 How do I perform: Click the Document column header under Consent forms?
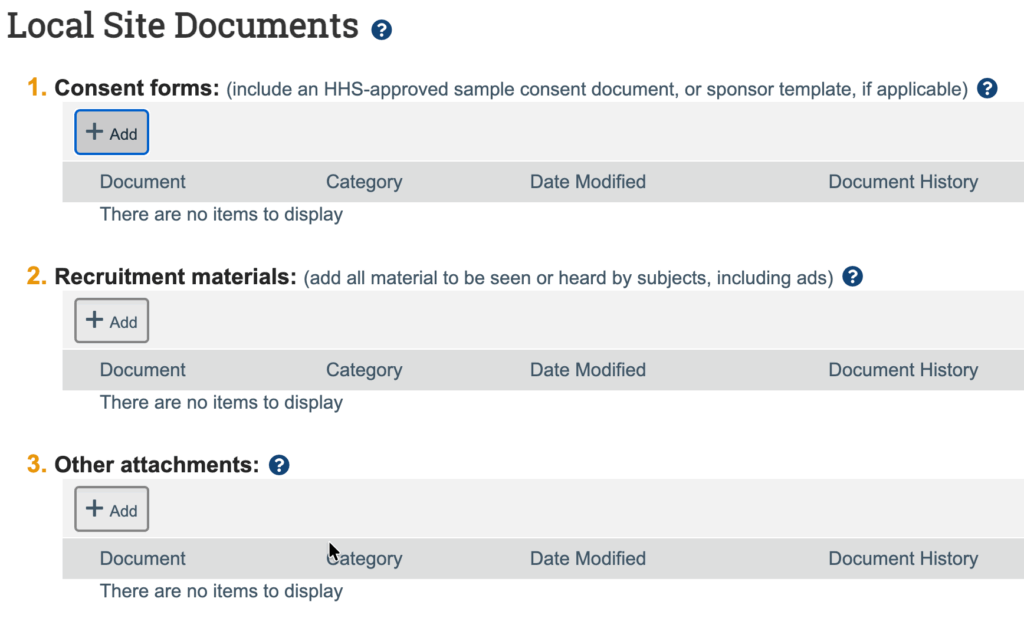pos(142,181)
